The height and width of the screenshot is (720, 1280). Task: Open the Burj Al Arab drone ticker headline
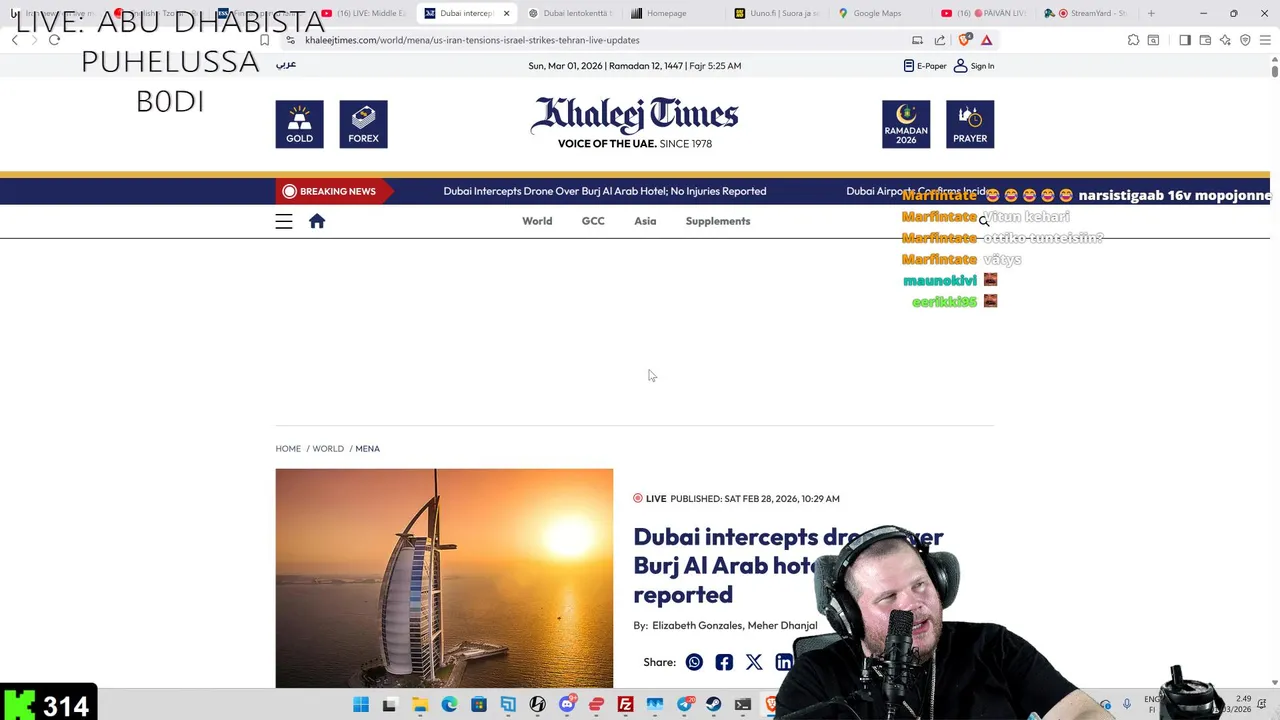point(605,191)
